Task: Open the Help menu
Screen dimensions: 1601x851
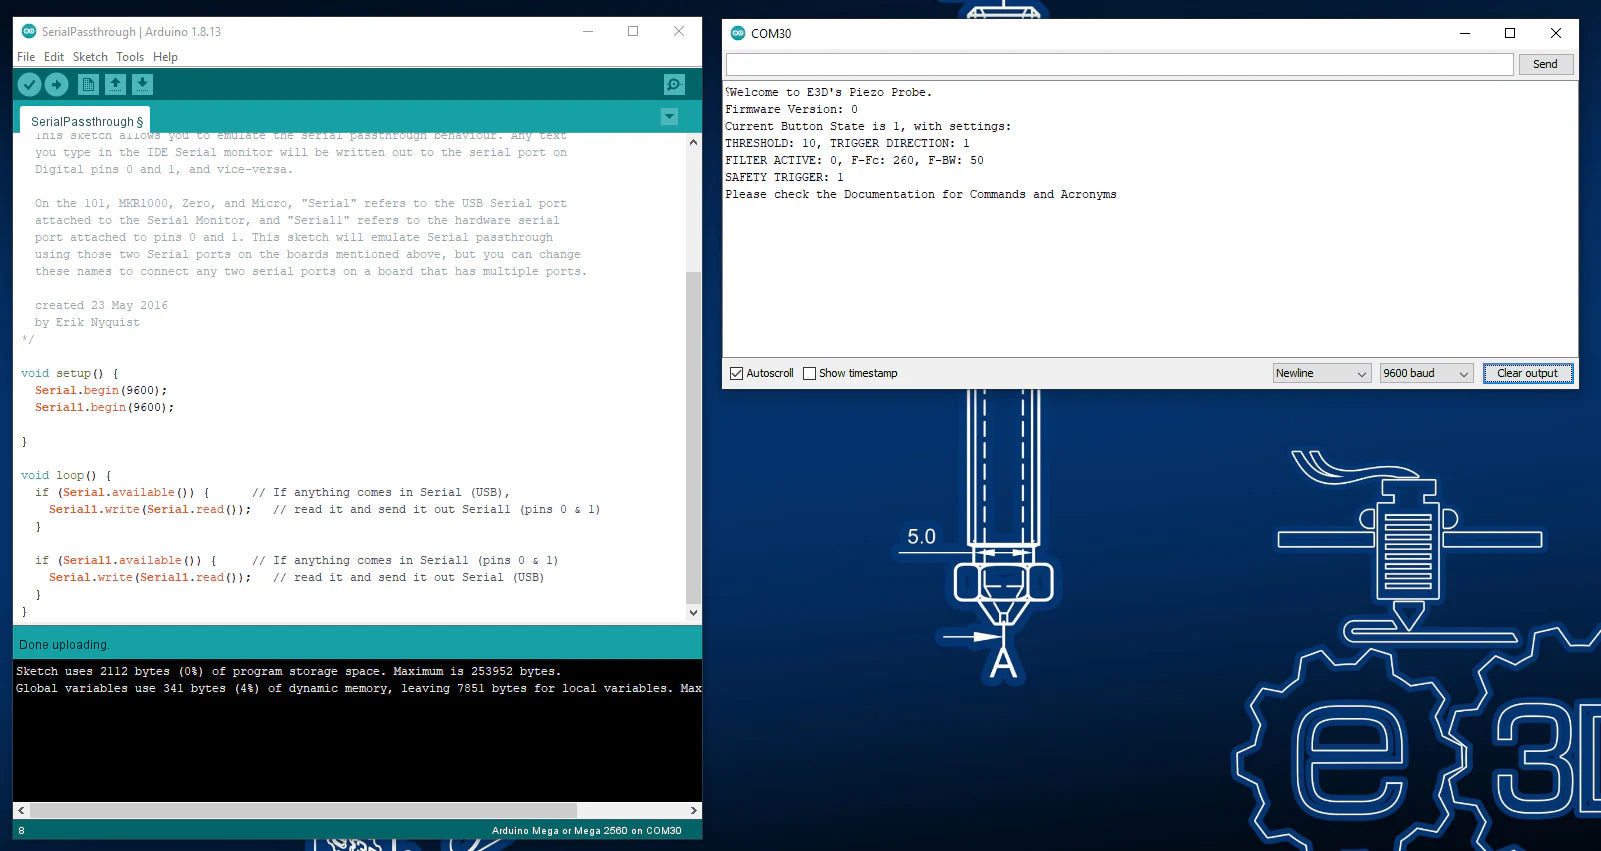Action: (x=165, y=57)
